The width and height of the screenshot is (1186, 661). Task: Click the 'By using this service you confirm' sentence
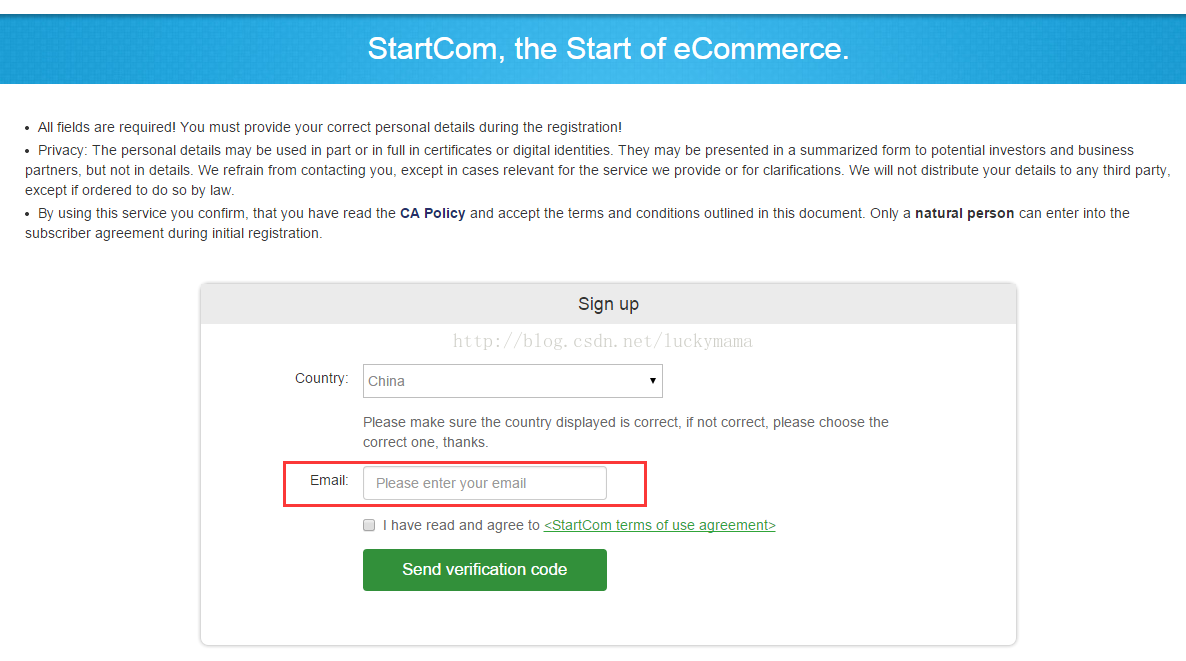141,213
